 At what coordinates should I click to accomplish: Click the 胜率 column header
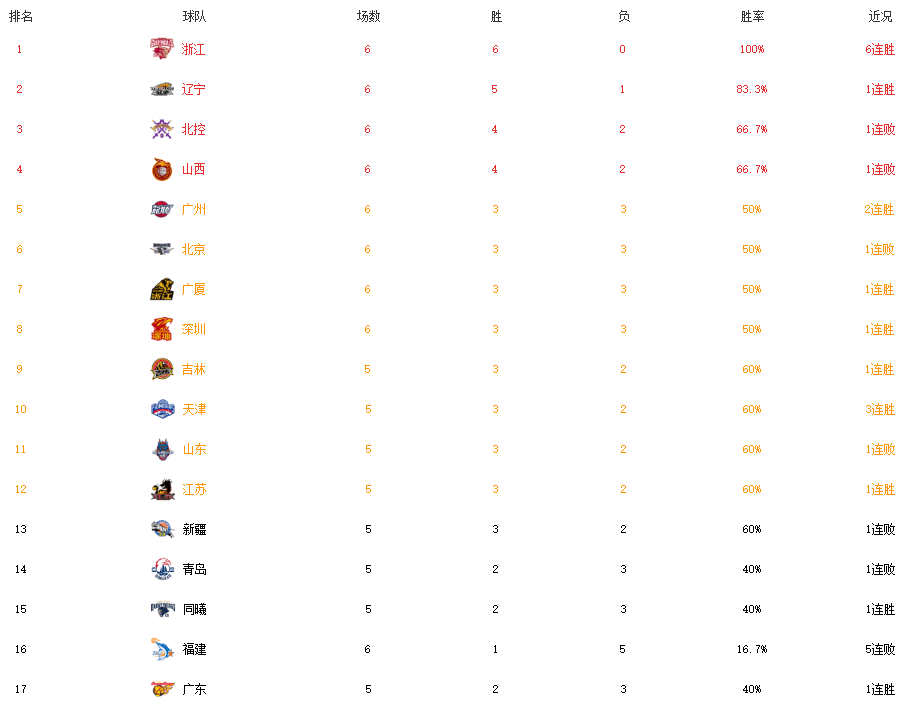point(752,17)
